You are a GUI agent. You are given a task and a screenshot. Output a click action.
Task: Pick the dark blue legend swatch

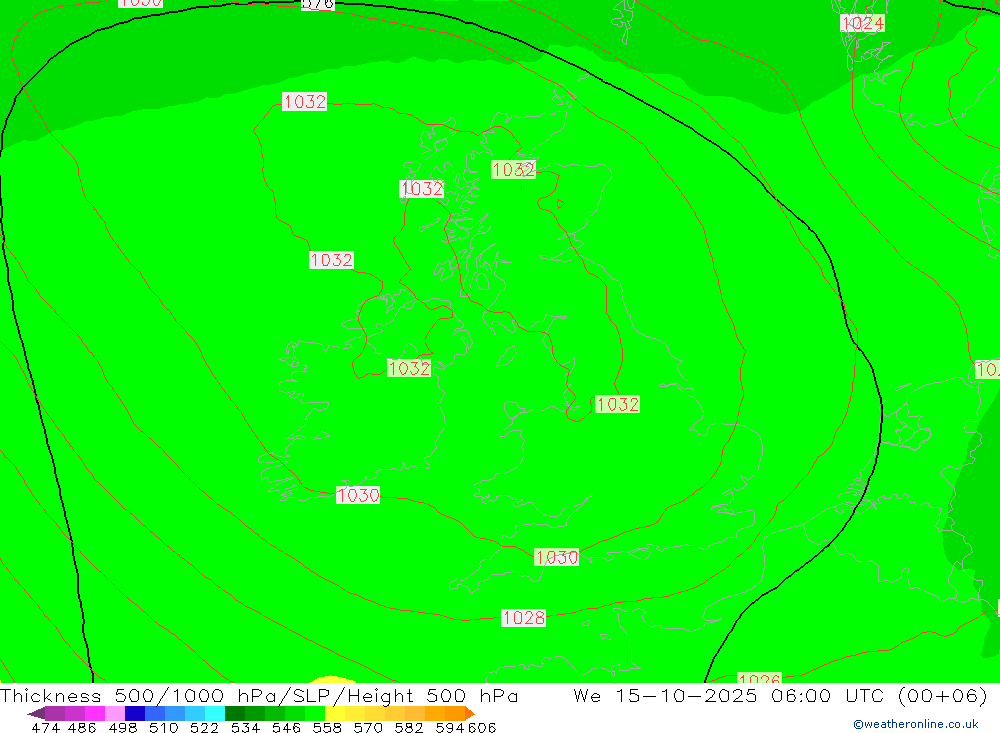click(135, 713)
